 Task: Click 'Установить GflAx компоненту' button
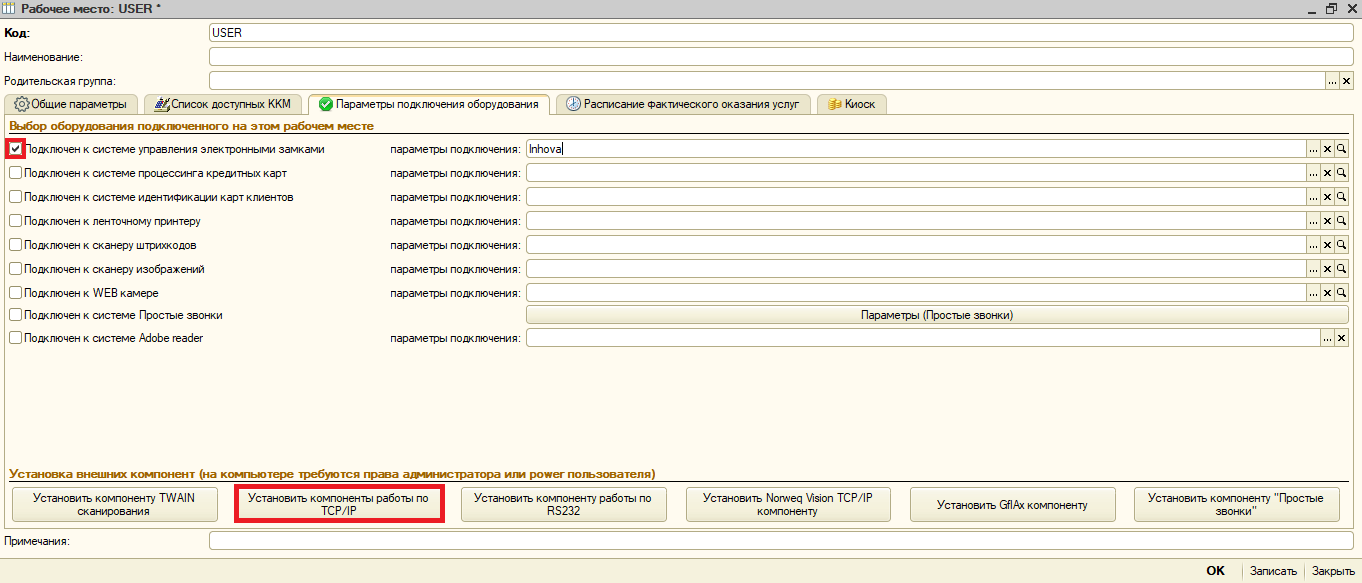tap(1012, 504)
